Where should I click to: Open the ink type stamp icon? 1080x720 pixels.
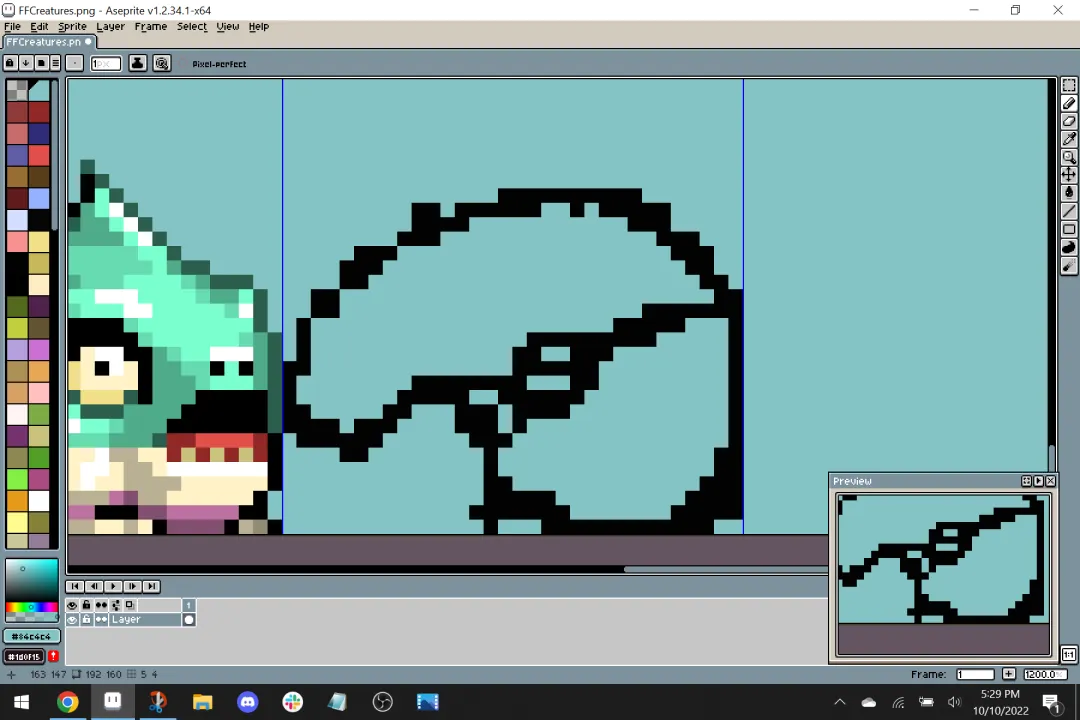tap(138, 63)
